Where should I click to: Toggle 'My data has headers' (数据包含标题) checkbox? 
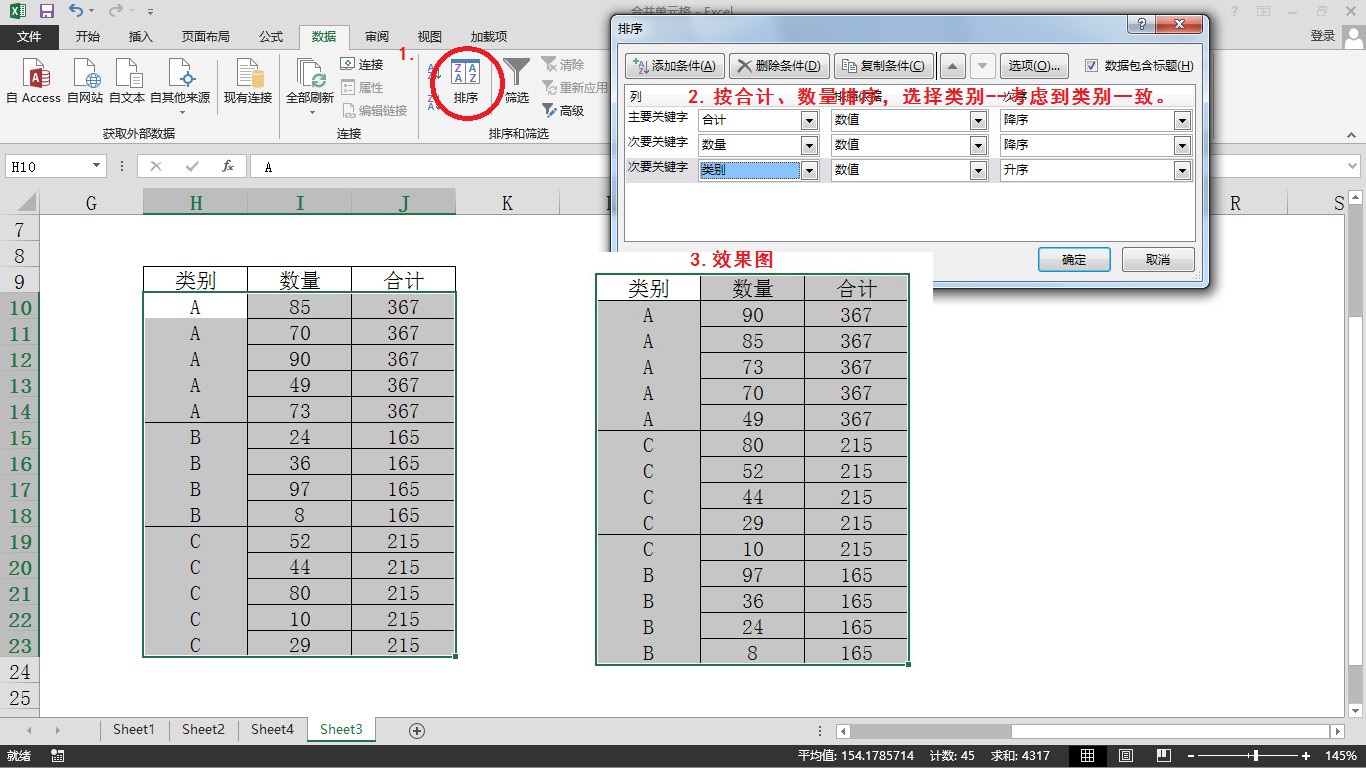(x=1091, y=66)
